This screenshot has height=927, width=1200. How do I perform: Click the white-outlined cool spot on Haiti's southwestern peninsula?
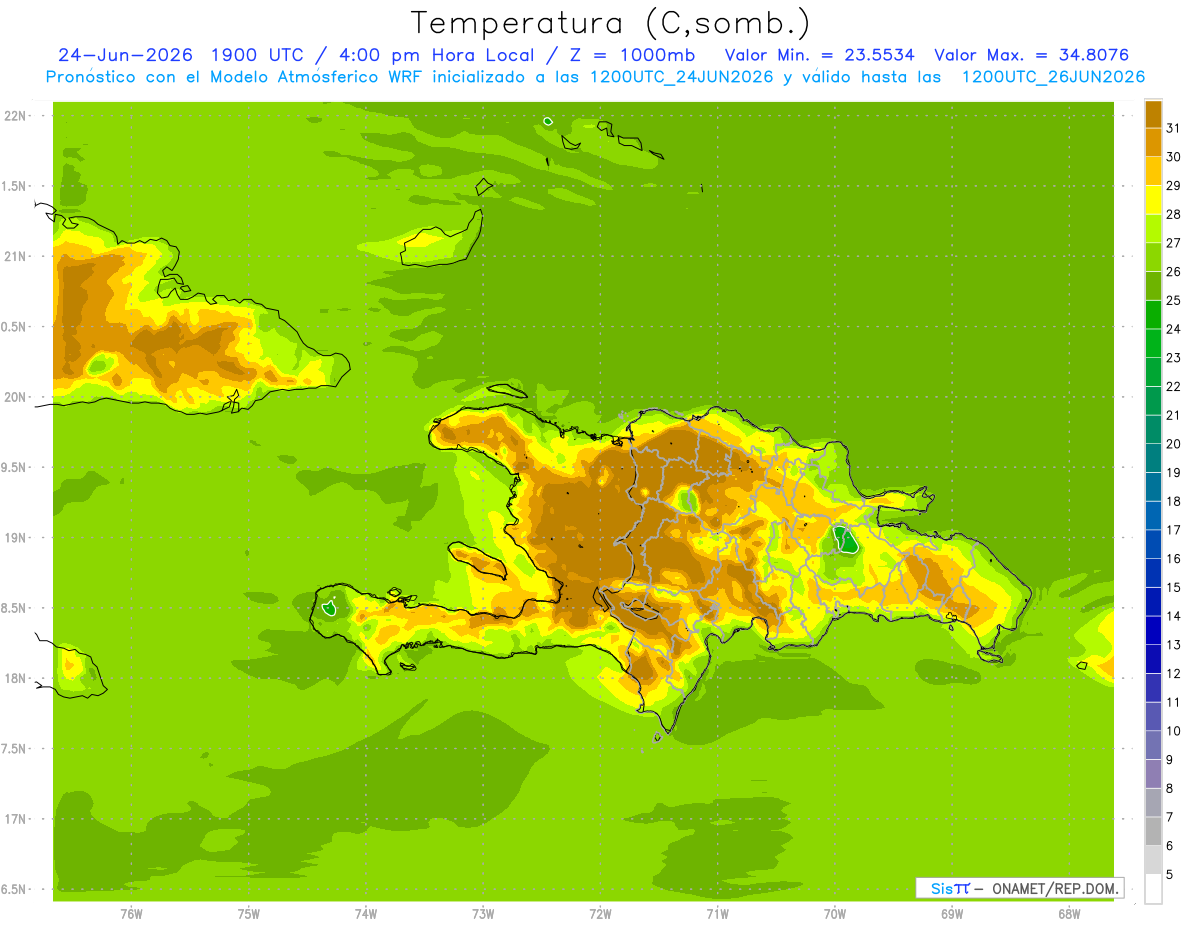pyautogui.click(x=329, y=607)
